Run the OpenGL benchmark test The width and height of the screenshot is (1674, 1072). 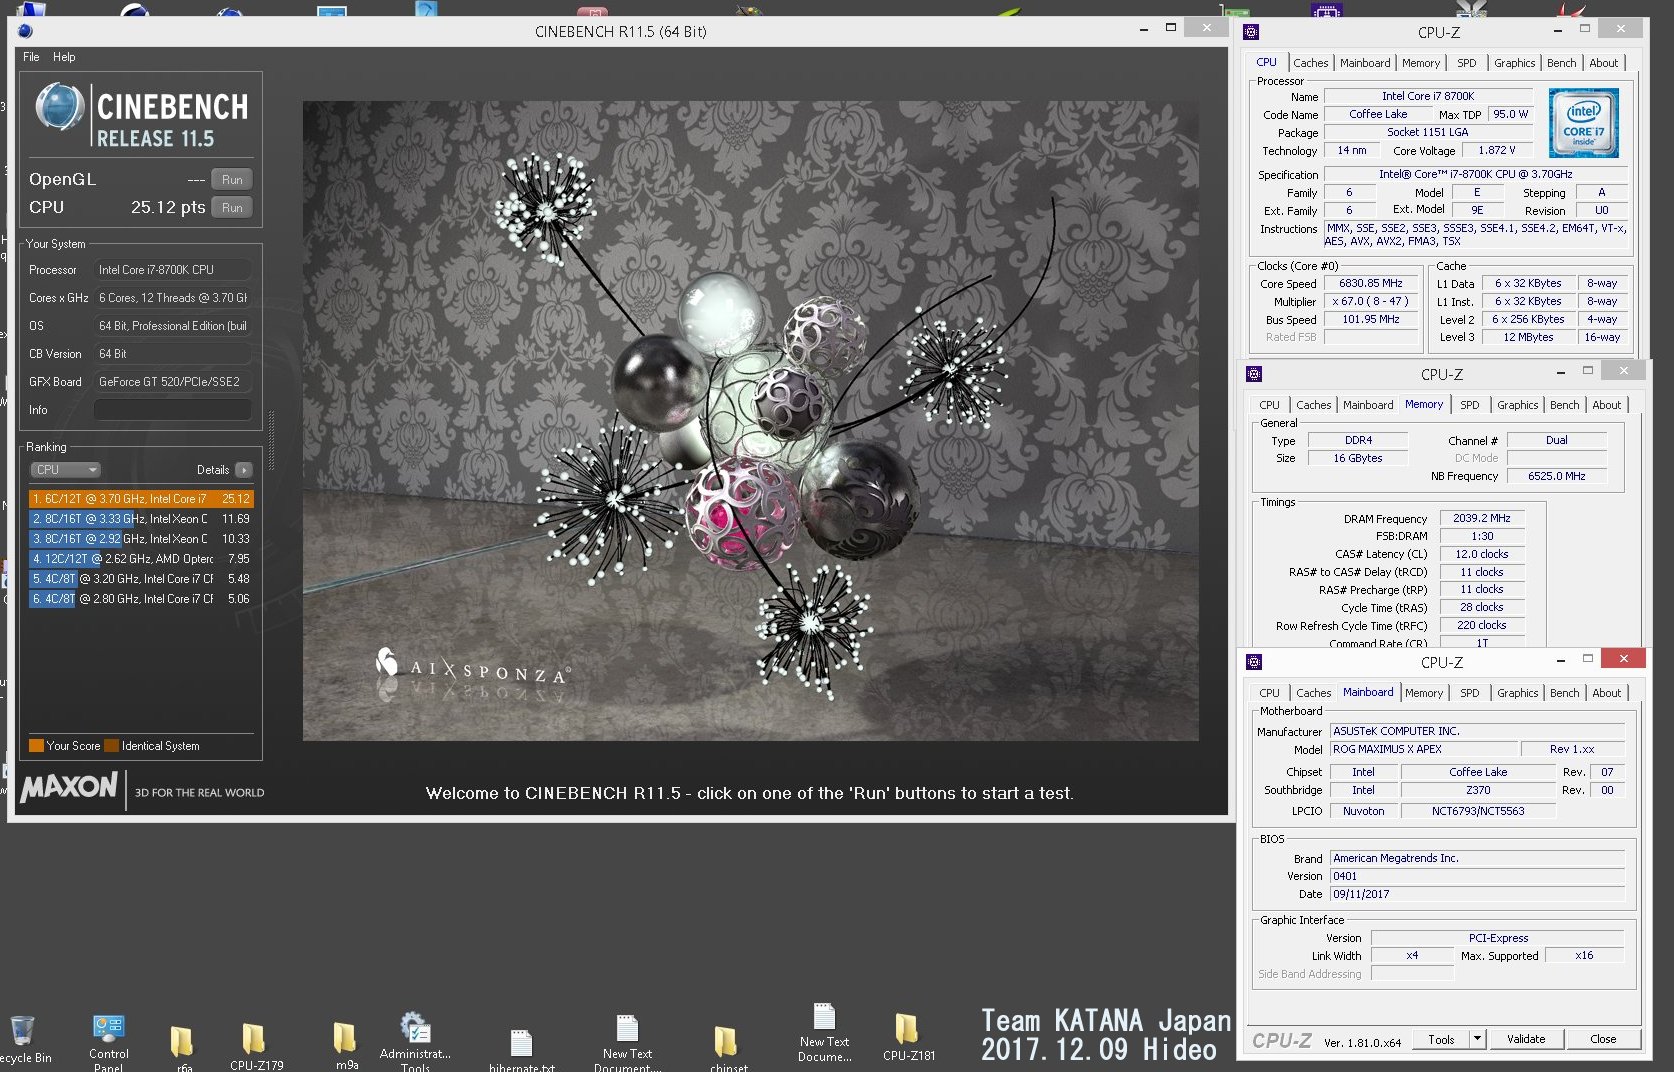pyautogui.click(x=232, y=180)
